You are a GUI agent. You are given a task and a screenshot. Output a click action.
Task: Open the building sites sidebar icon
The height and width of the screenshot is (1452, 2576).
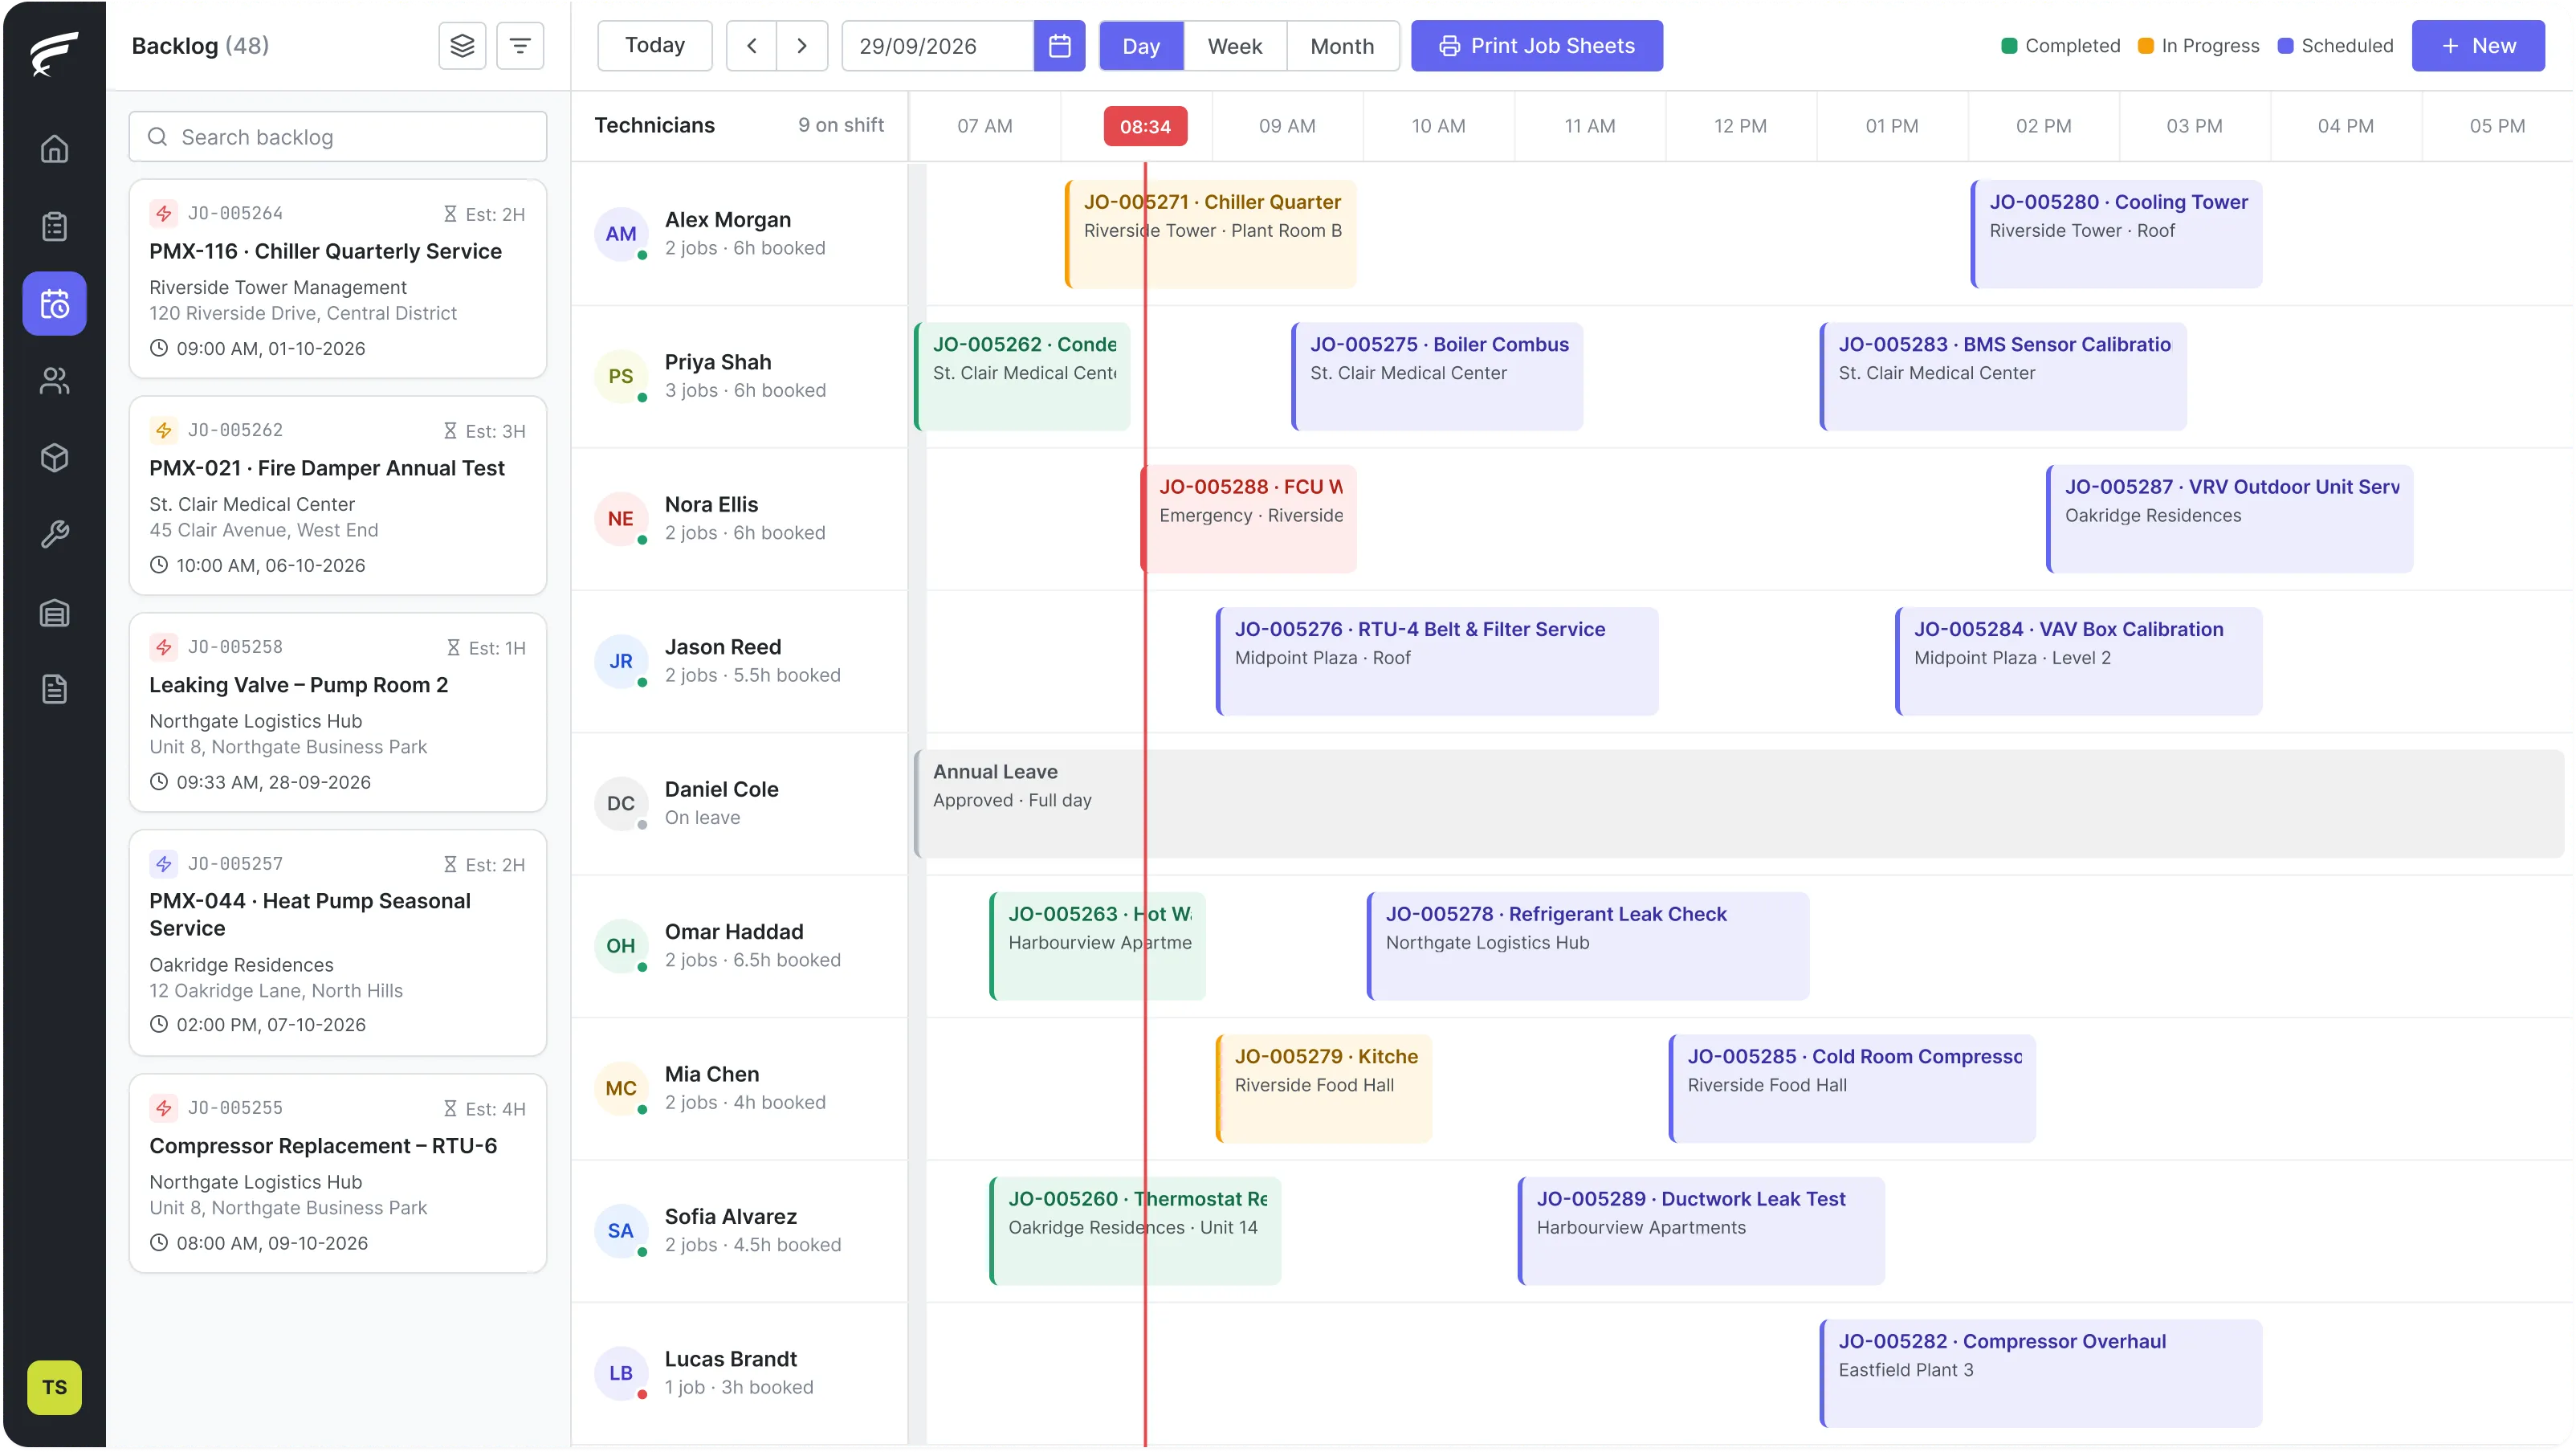coord(54,613)
